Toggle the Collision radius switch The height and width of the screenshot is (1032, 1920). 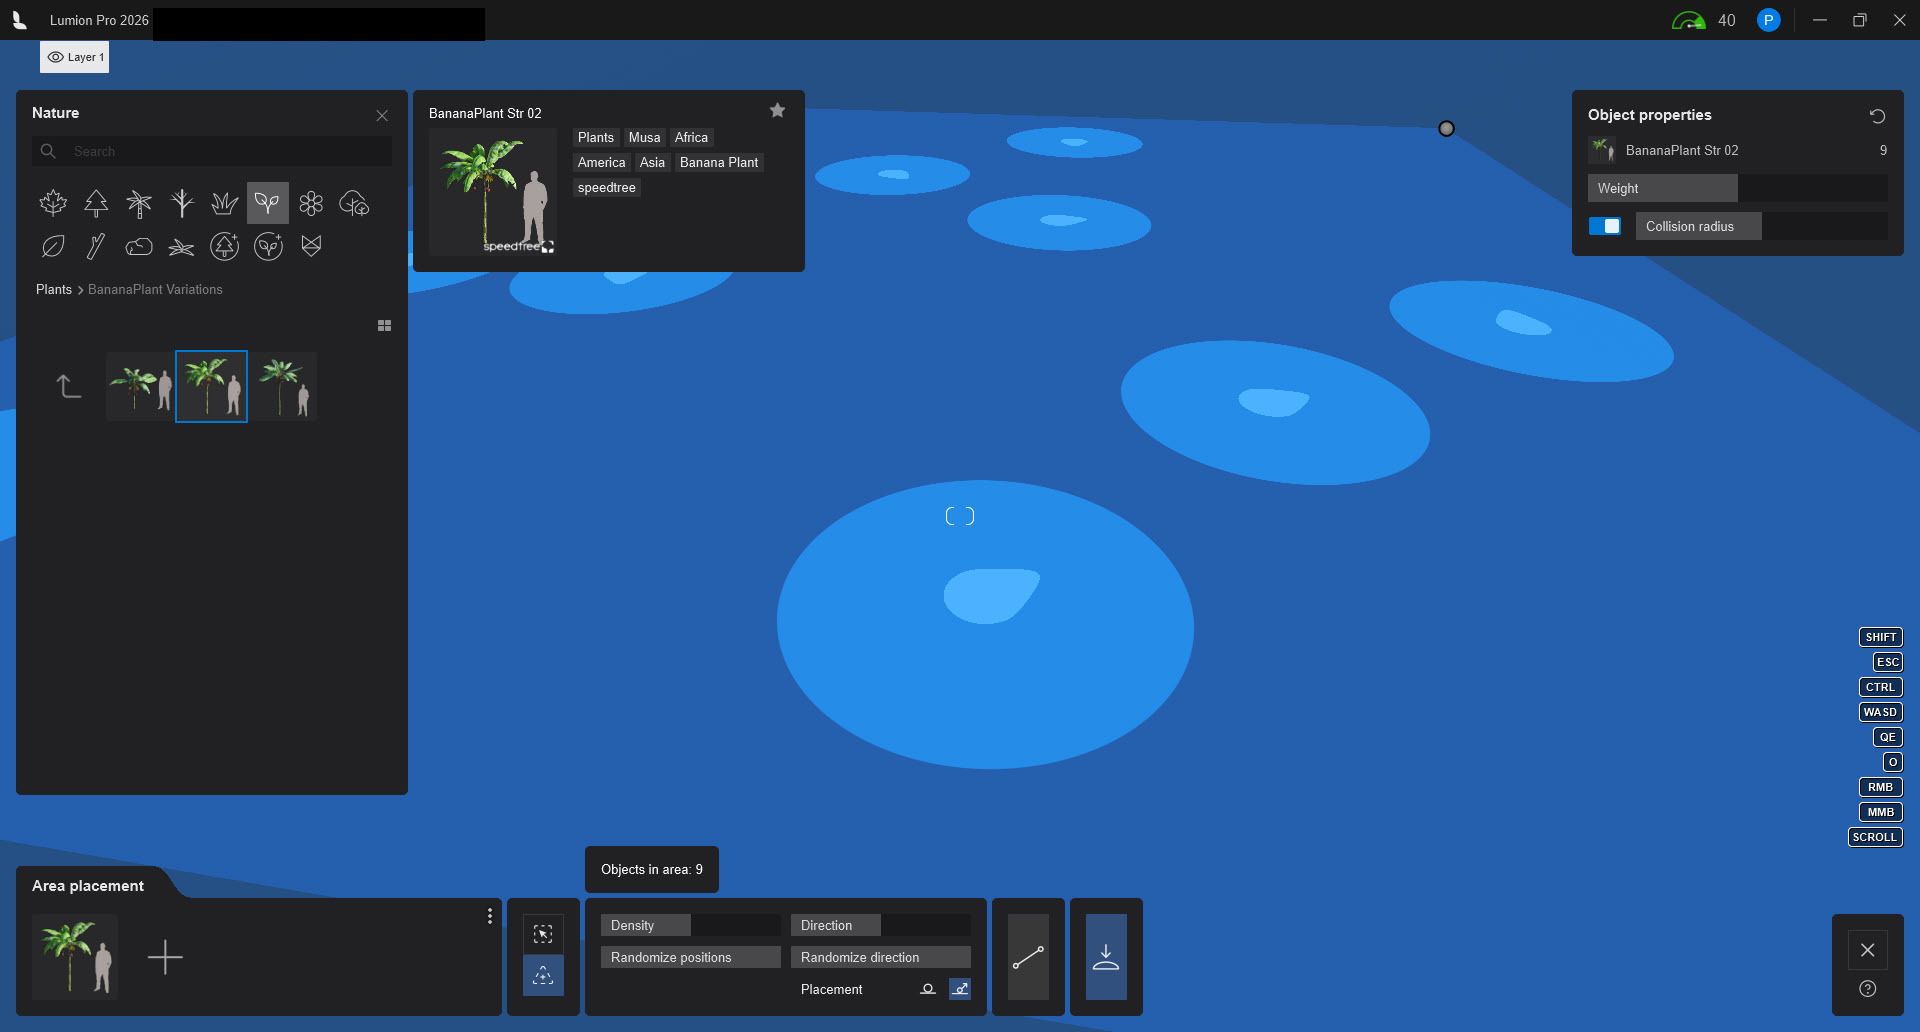point(1605,226)
